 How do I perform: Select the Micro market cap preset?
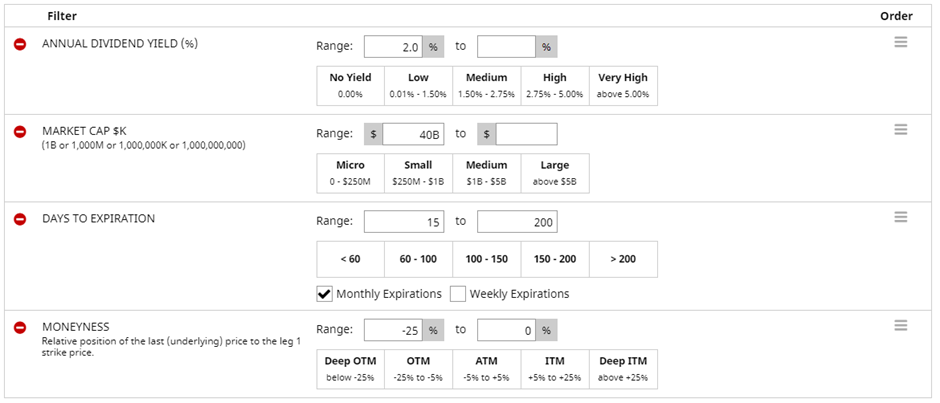(x=350, y=172)
